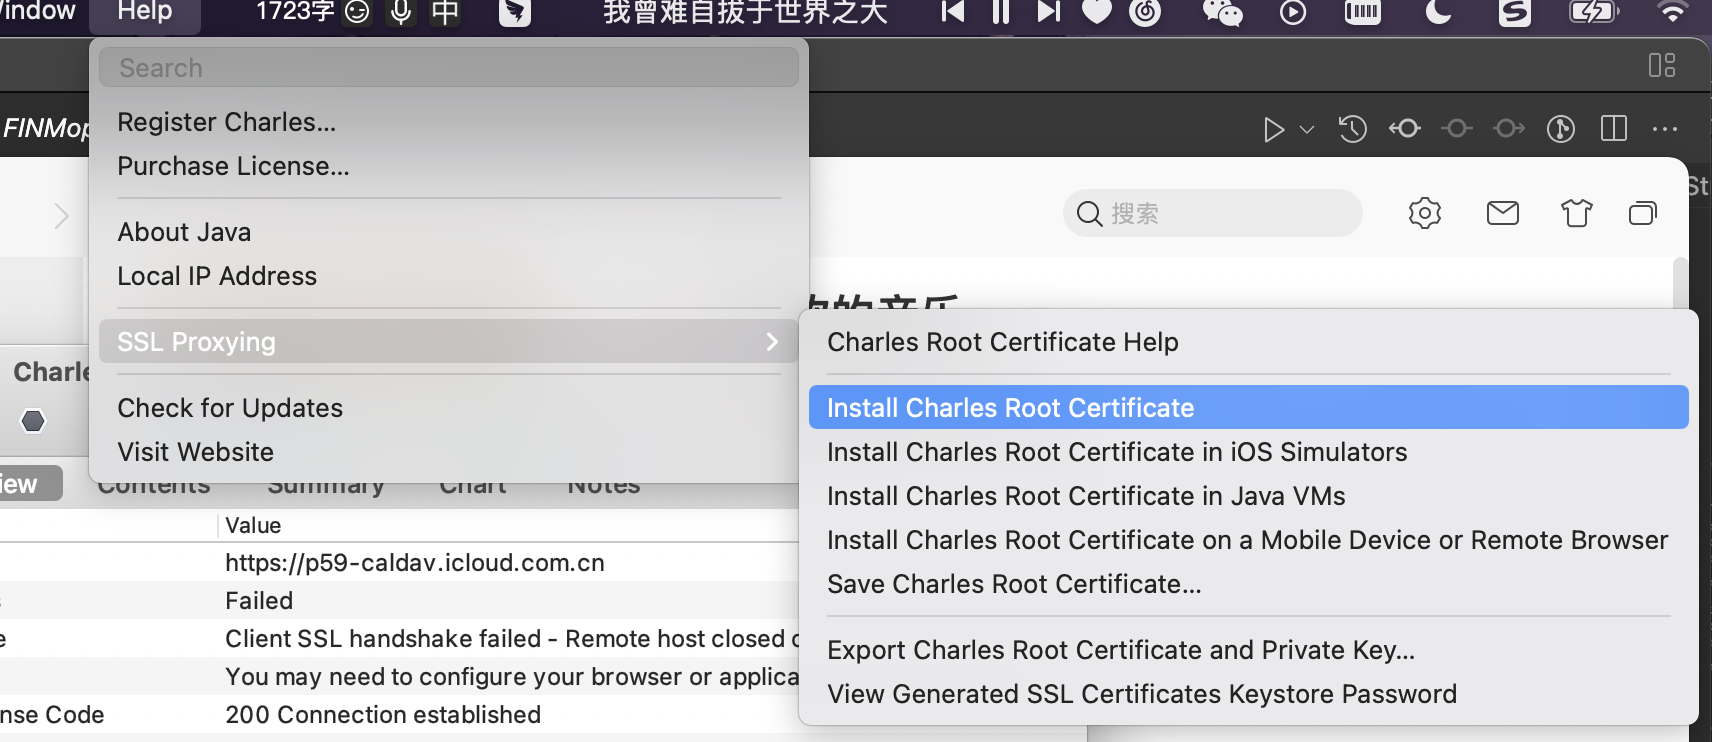Open the Sogou input S icon
The image size is (1712, 742).
click(1515, 12)
